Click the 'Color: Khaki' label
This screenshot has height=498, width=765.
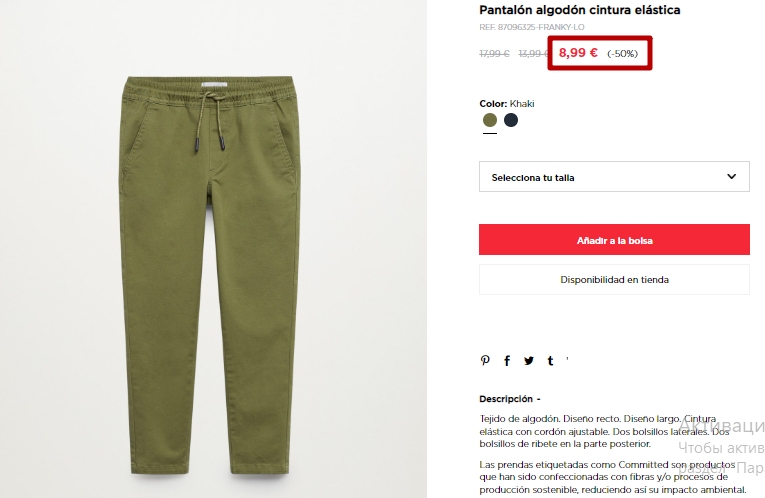click(507, 103)
